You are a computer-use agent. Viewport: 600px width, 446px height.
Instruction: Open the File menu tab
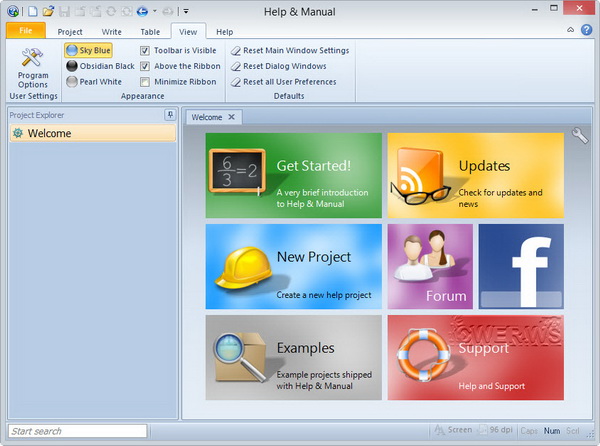click(25, 32)
